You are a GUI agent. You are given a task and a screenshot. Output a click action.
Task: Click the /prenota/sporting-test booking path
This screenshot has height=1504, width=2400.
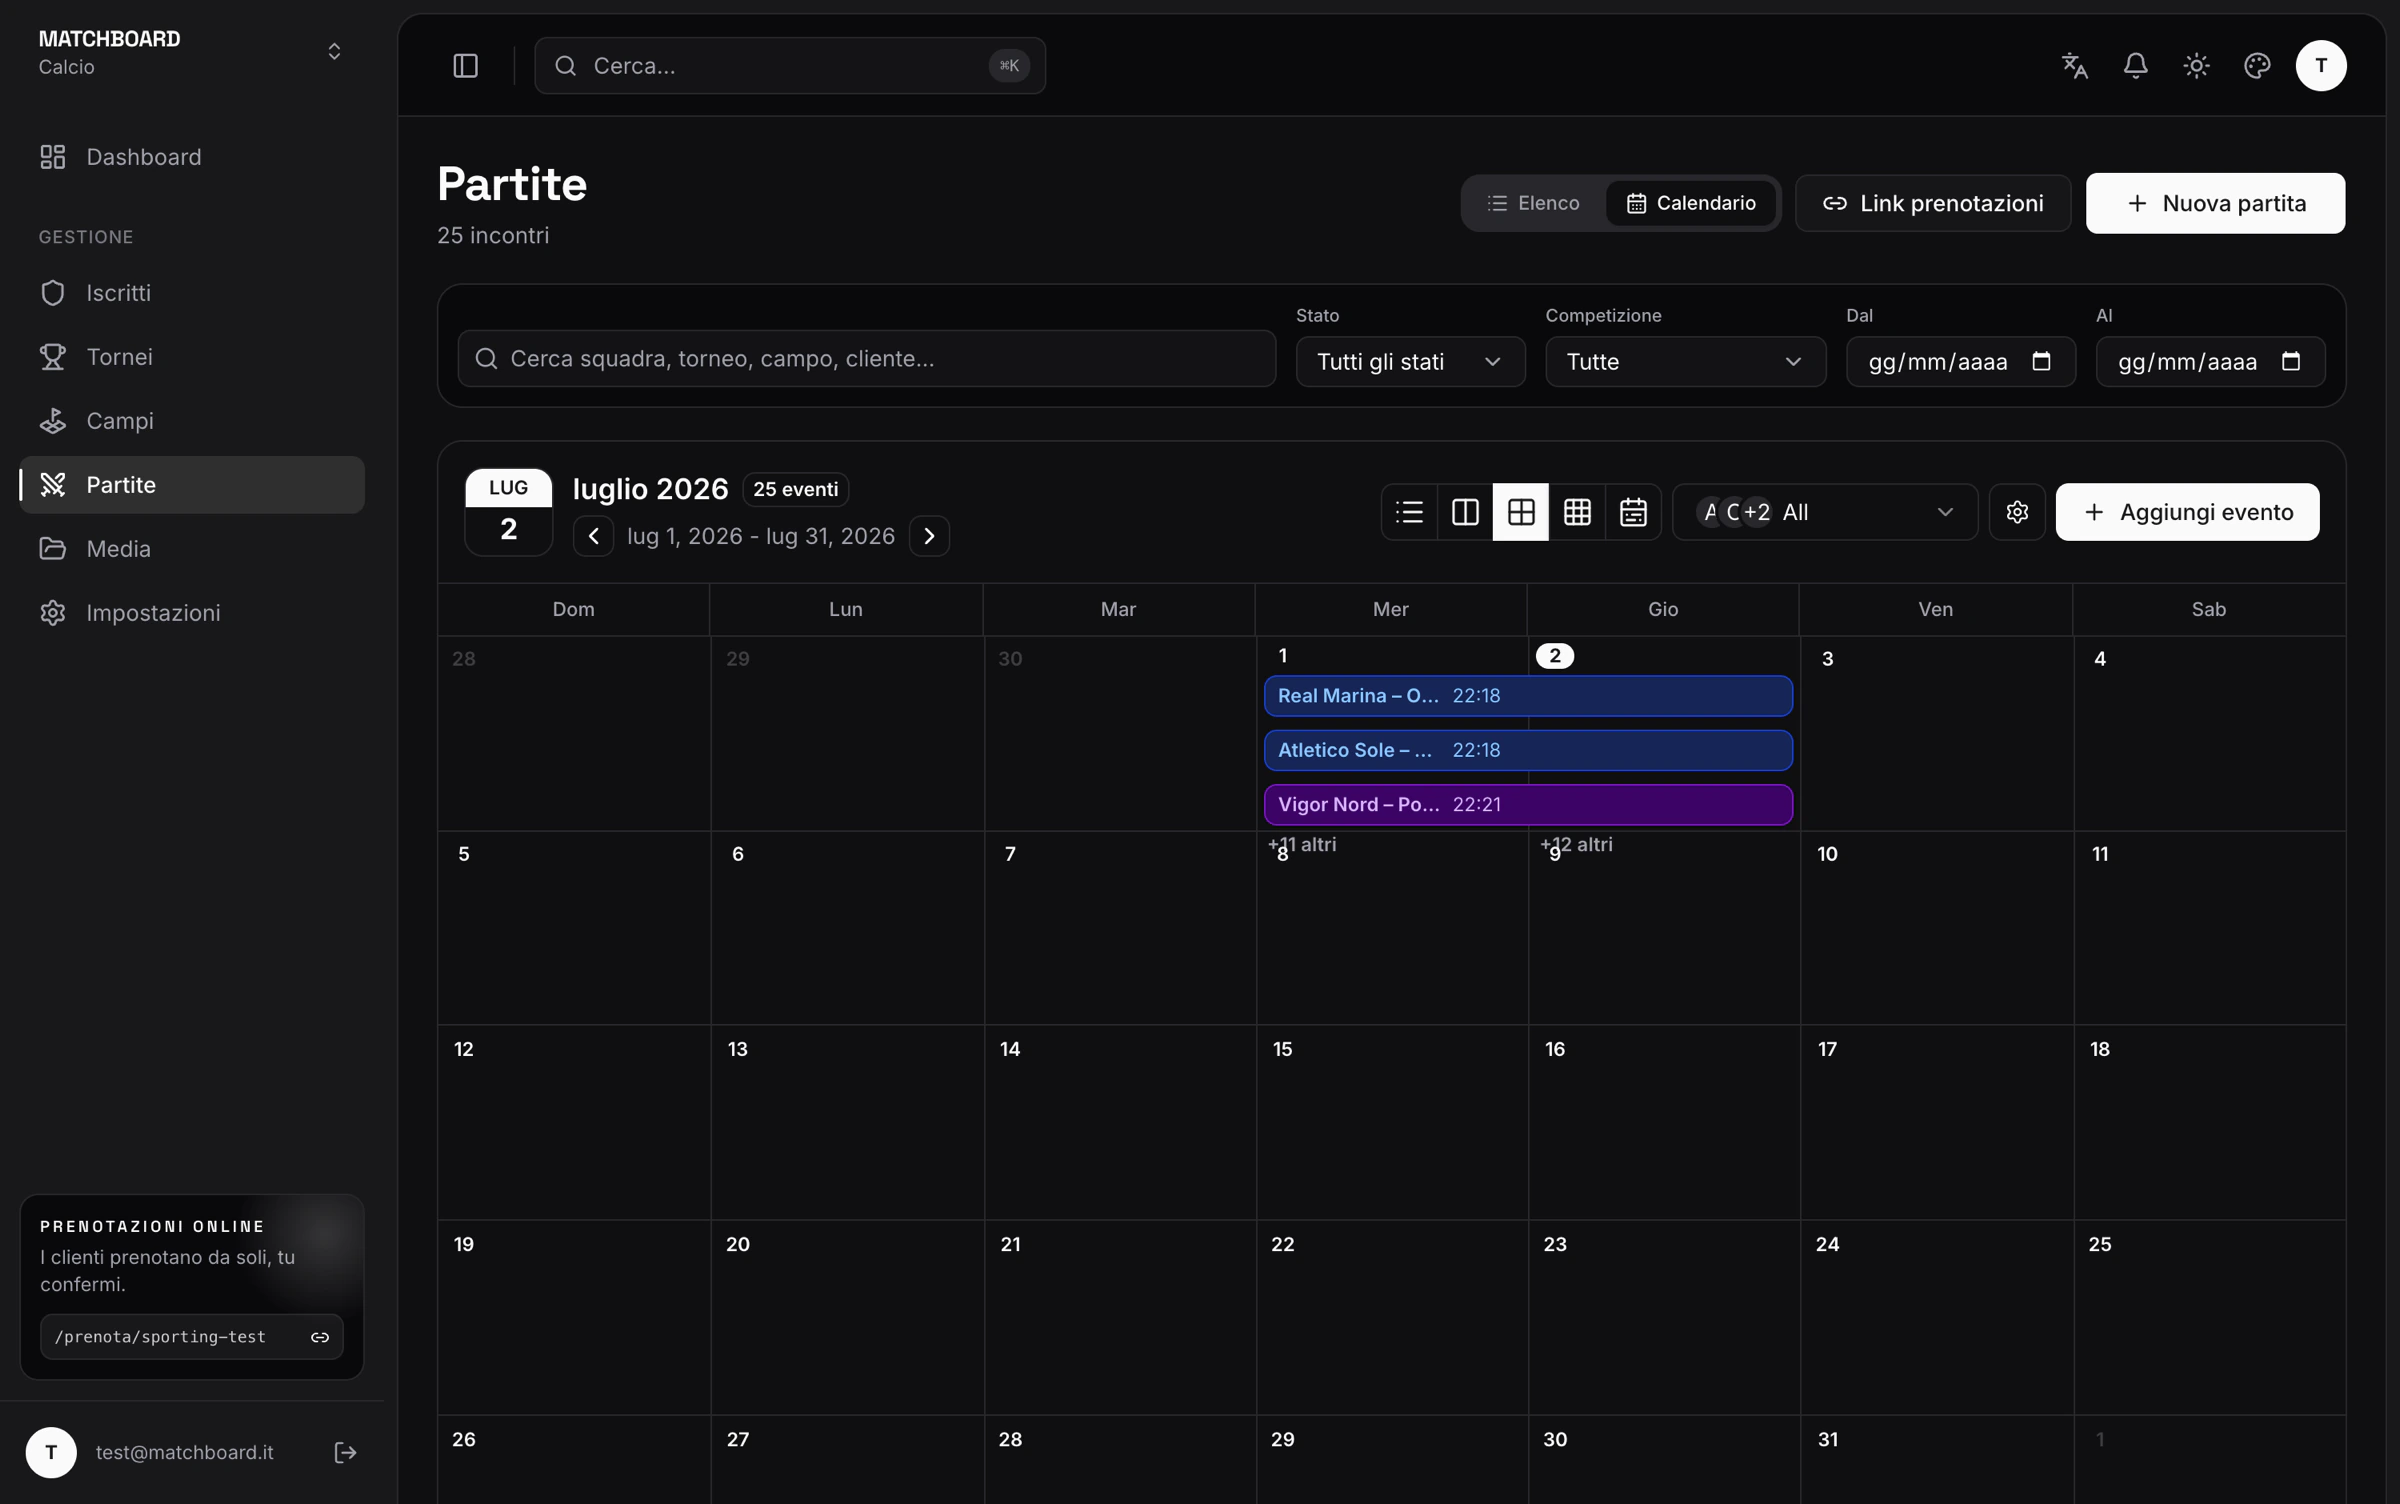click(160, 1337)
